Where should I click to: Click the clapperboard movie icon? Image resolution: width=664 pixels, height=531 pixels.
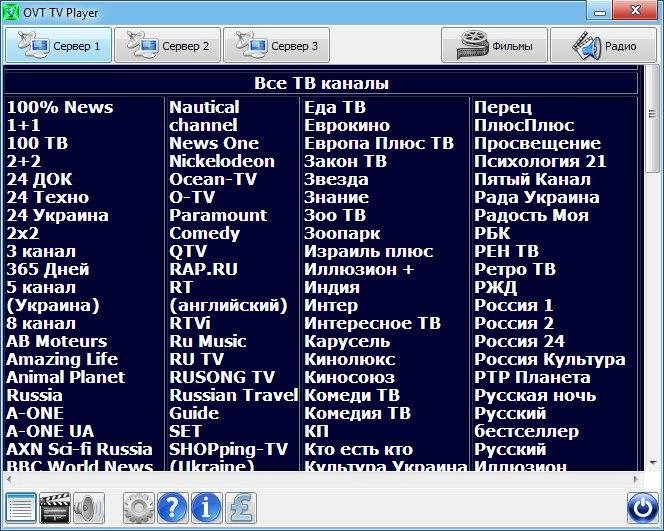55,507
